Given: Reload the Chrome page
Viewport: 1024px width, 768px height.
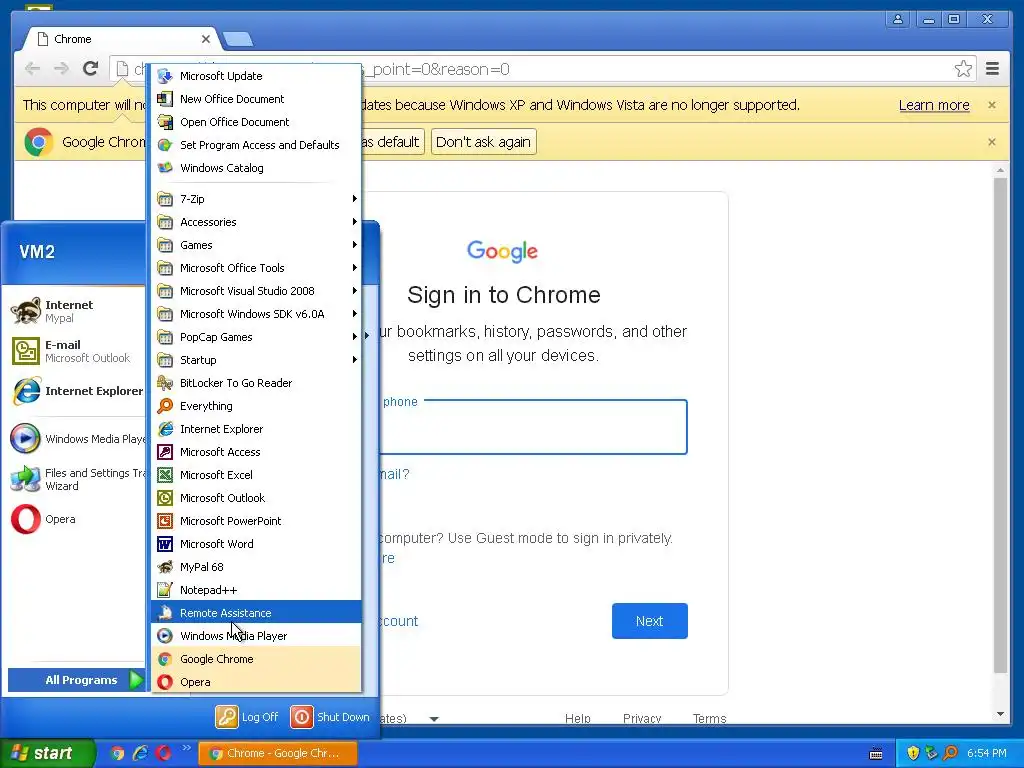Looking at the screenshot, I should (x=91, y=69).
